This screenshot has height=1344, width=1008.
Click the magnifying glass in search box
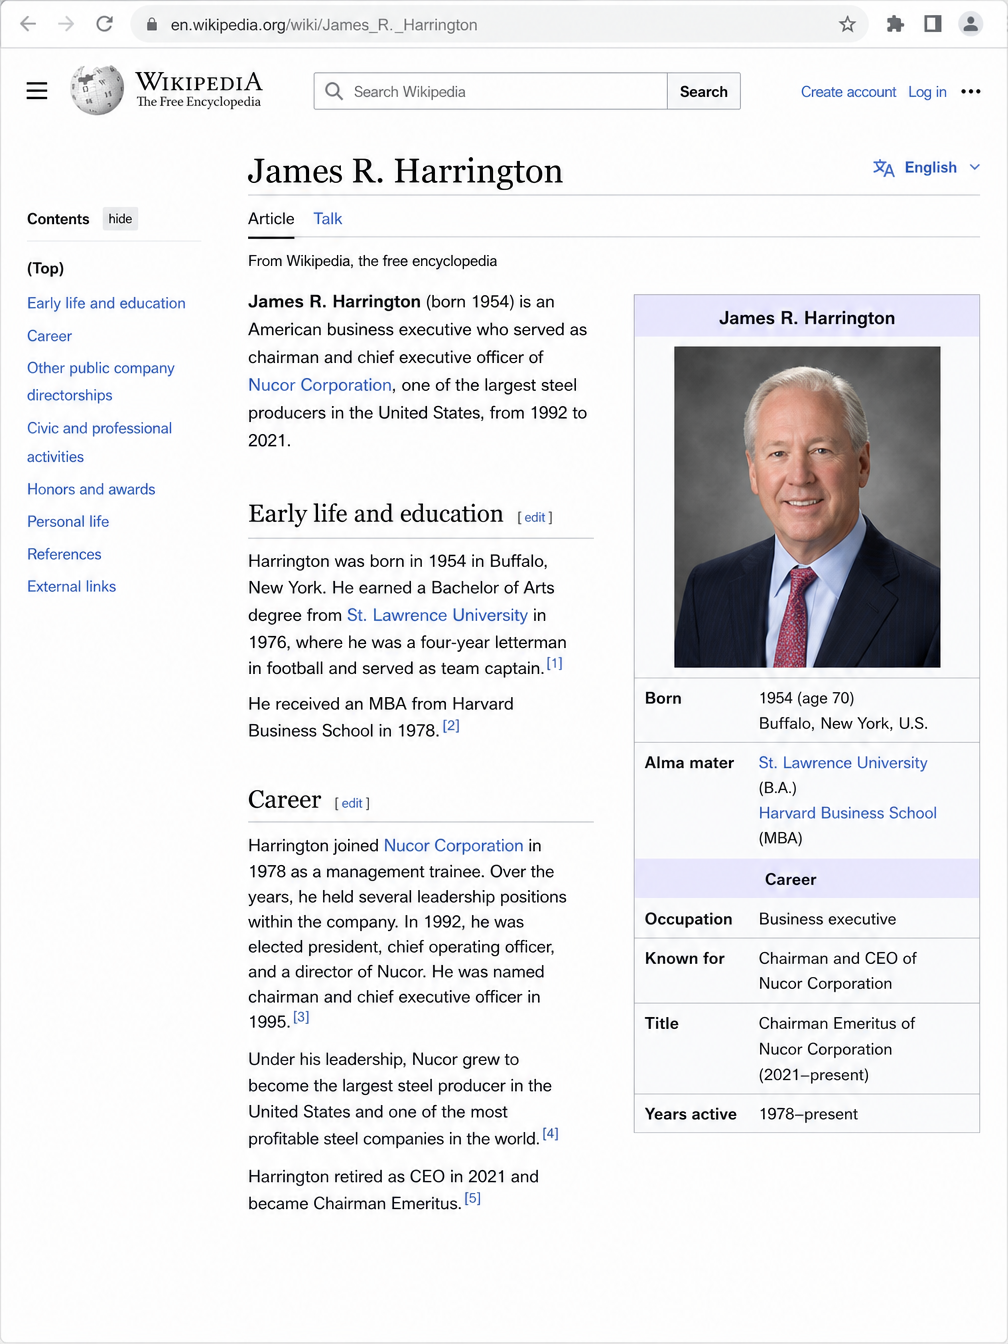334,91
